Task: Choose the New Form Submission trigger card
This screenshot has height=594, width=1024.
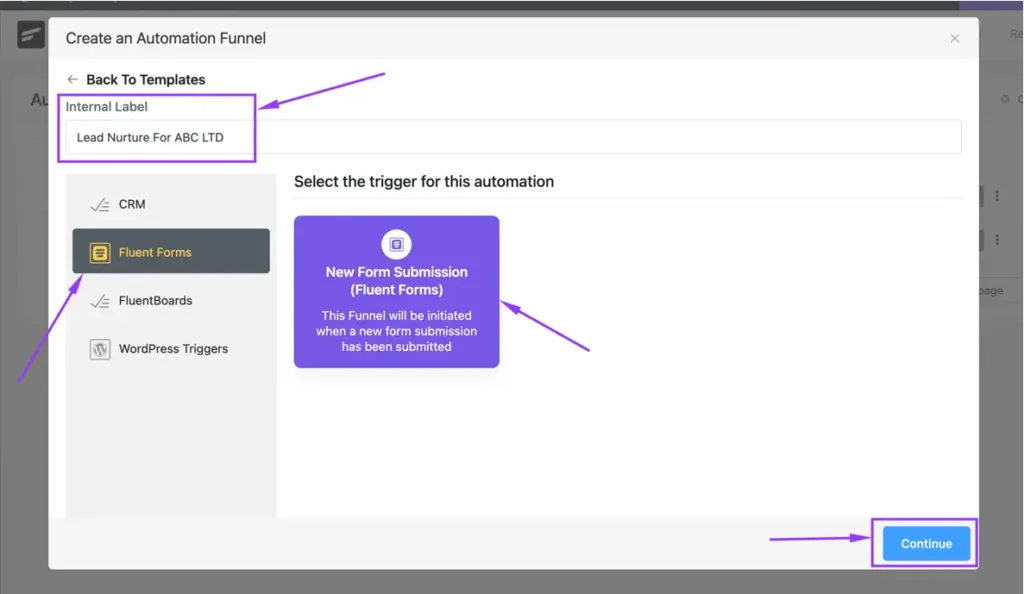Action: pyautogui.click(x=396, y=292)
